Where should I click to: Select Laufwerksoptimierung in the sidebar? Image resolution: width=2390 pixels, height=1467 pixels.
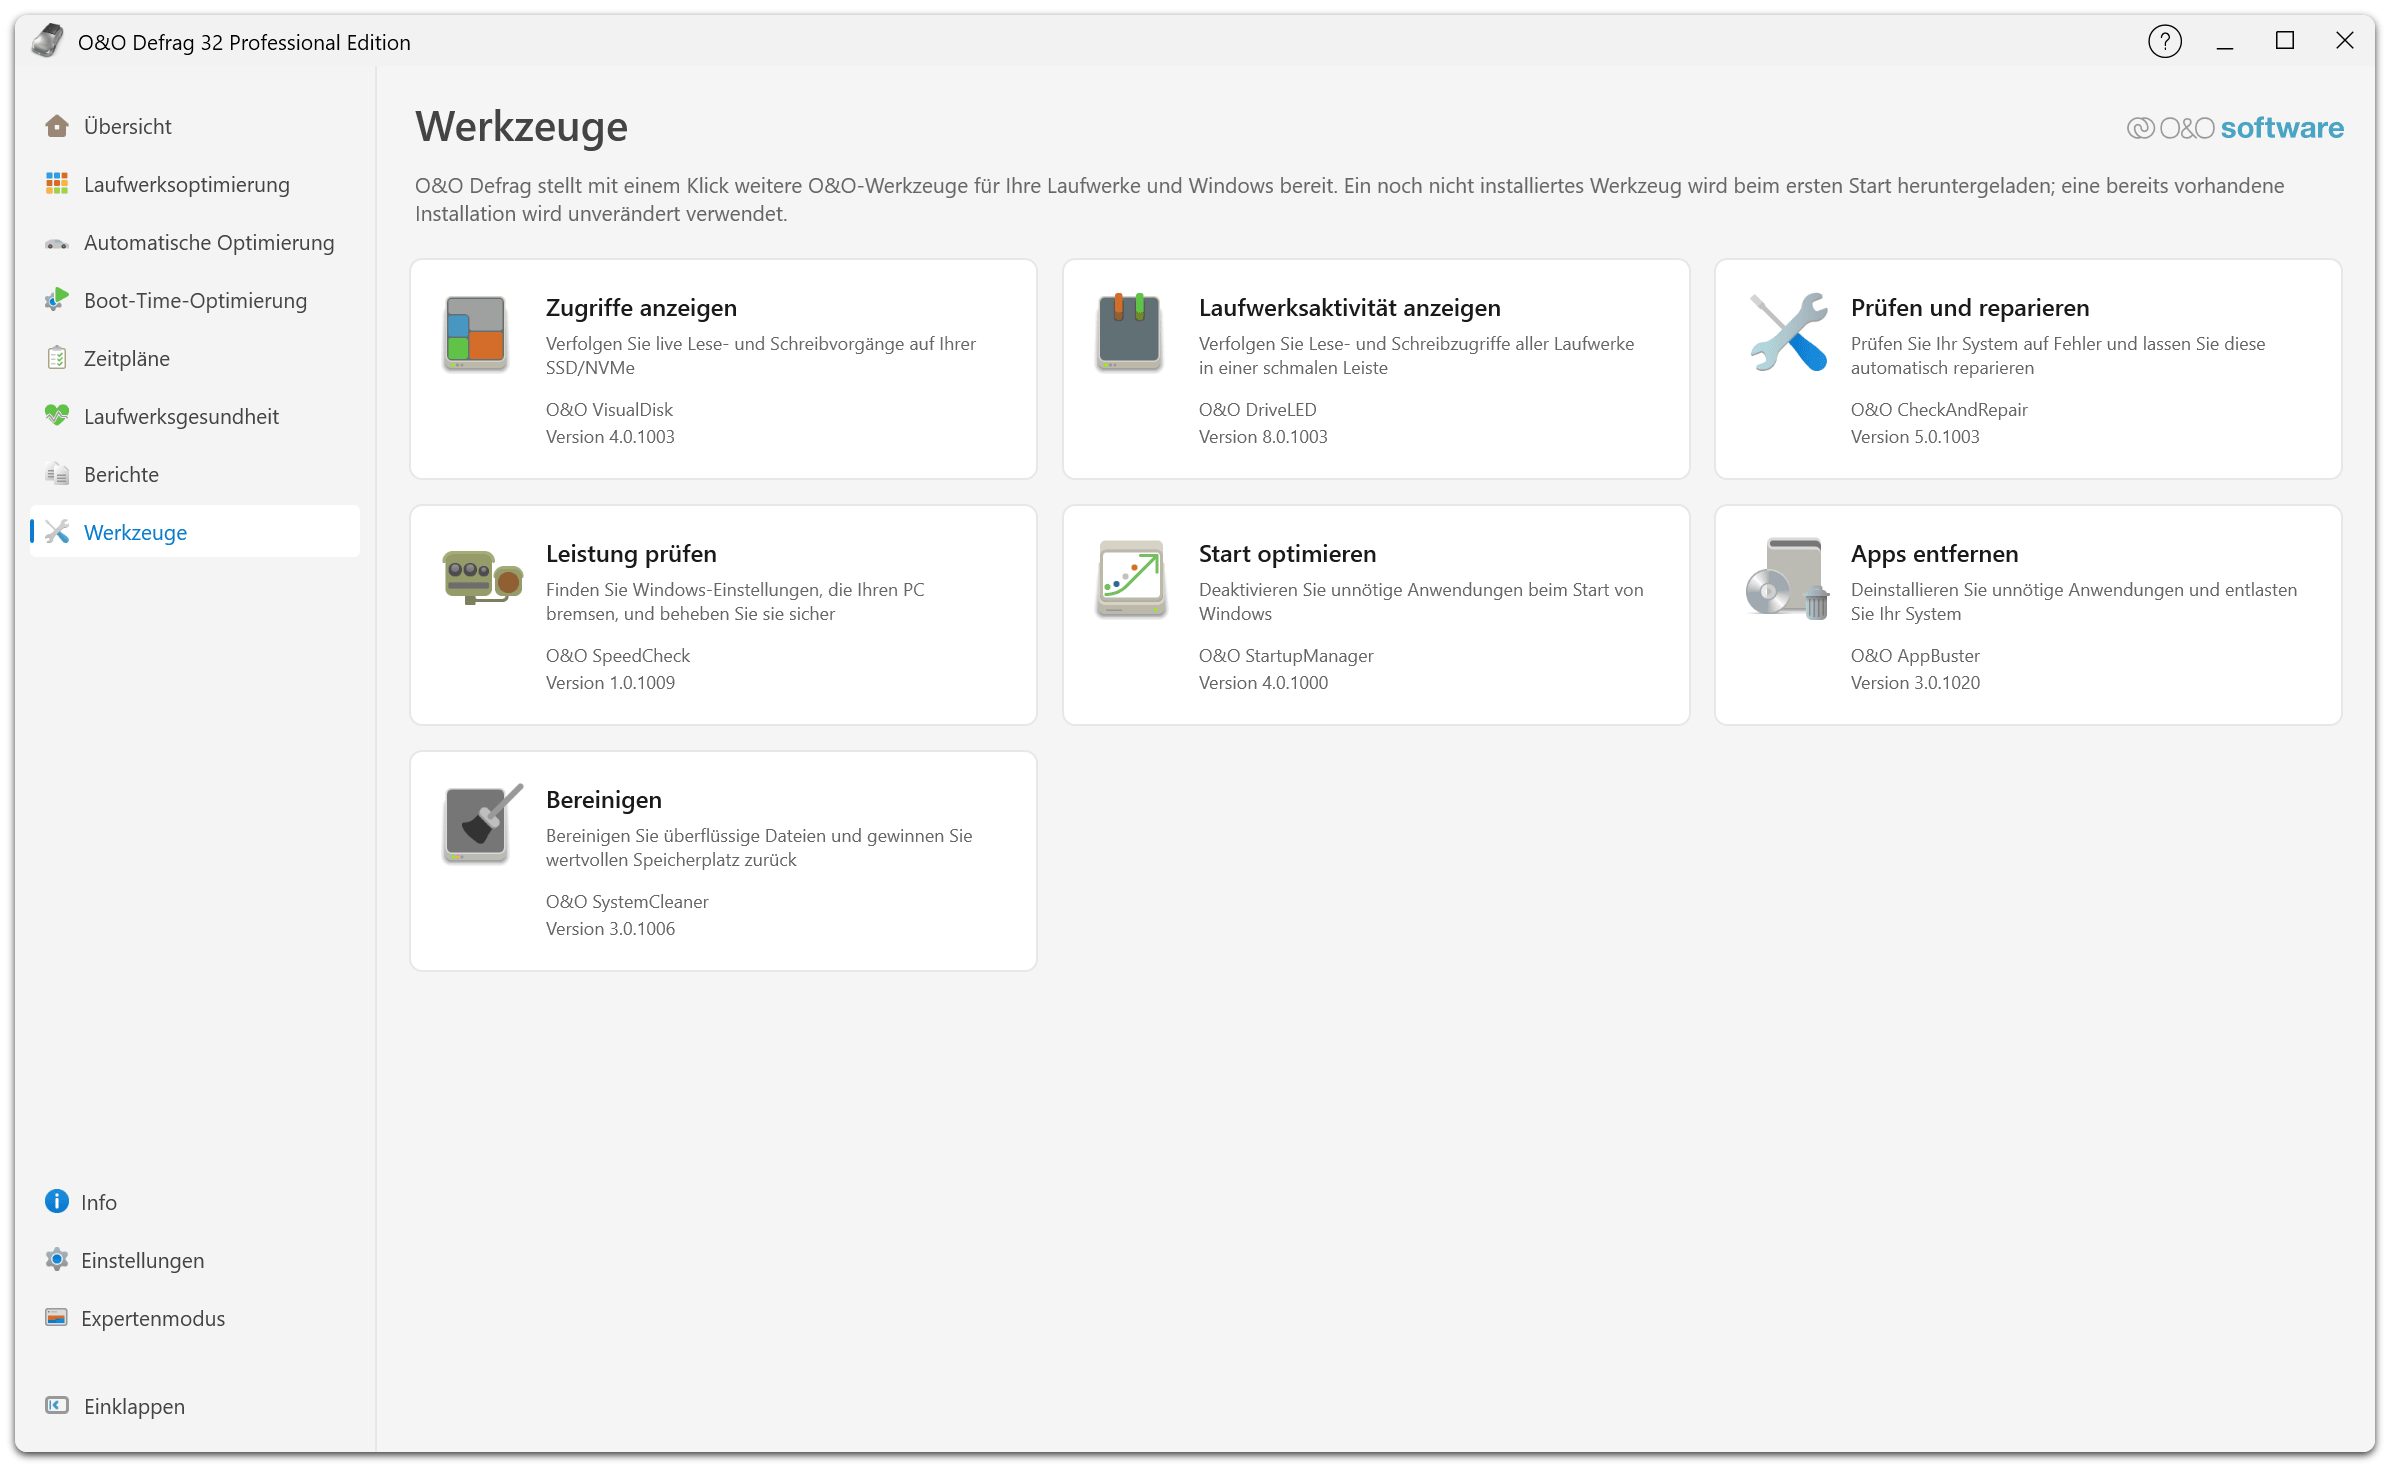(195, 184)
